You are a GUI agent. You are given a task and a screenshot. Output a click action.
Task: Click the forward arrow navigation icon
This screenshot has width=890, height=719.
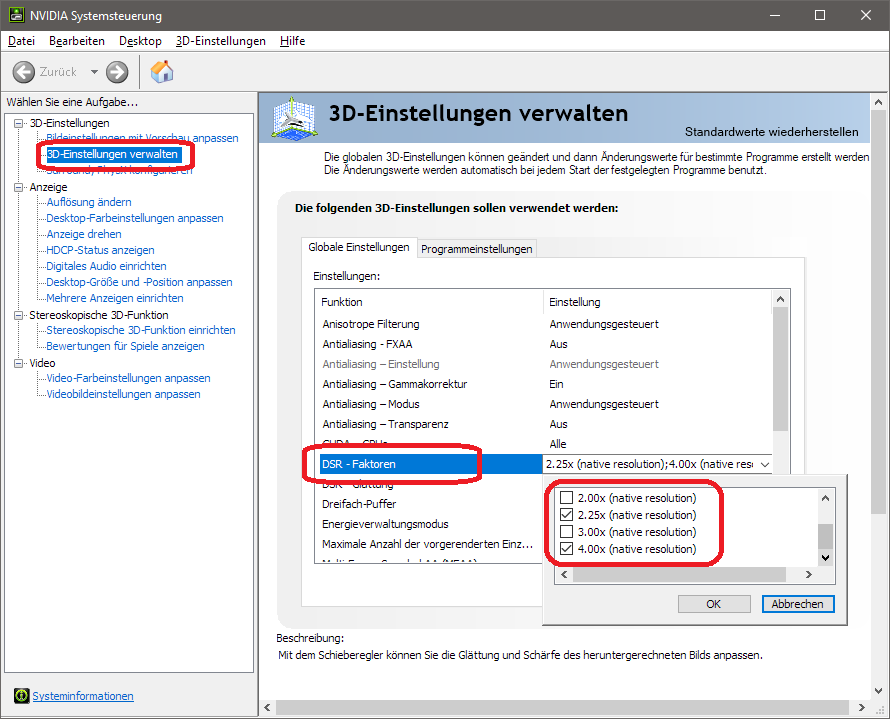click(x=117, y=72)
